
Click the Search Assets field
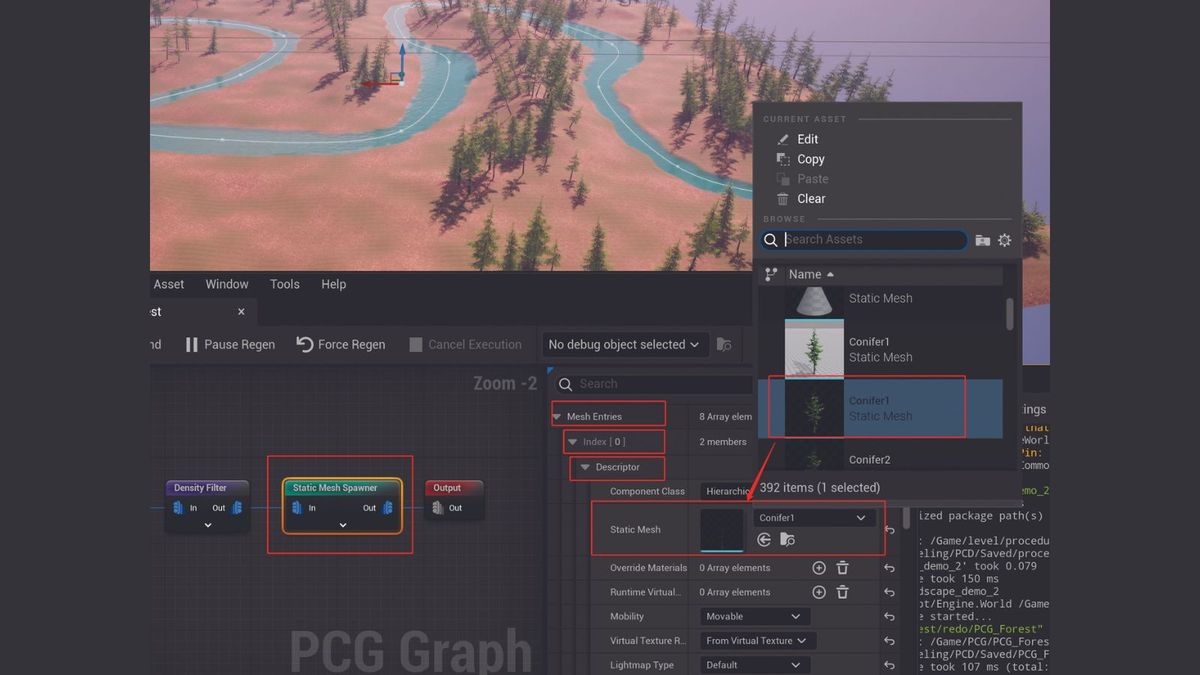(864, 240)
